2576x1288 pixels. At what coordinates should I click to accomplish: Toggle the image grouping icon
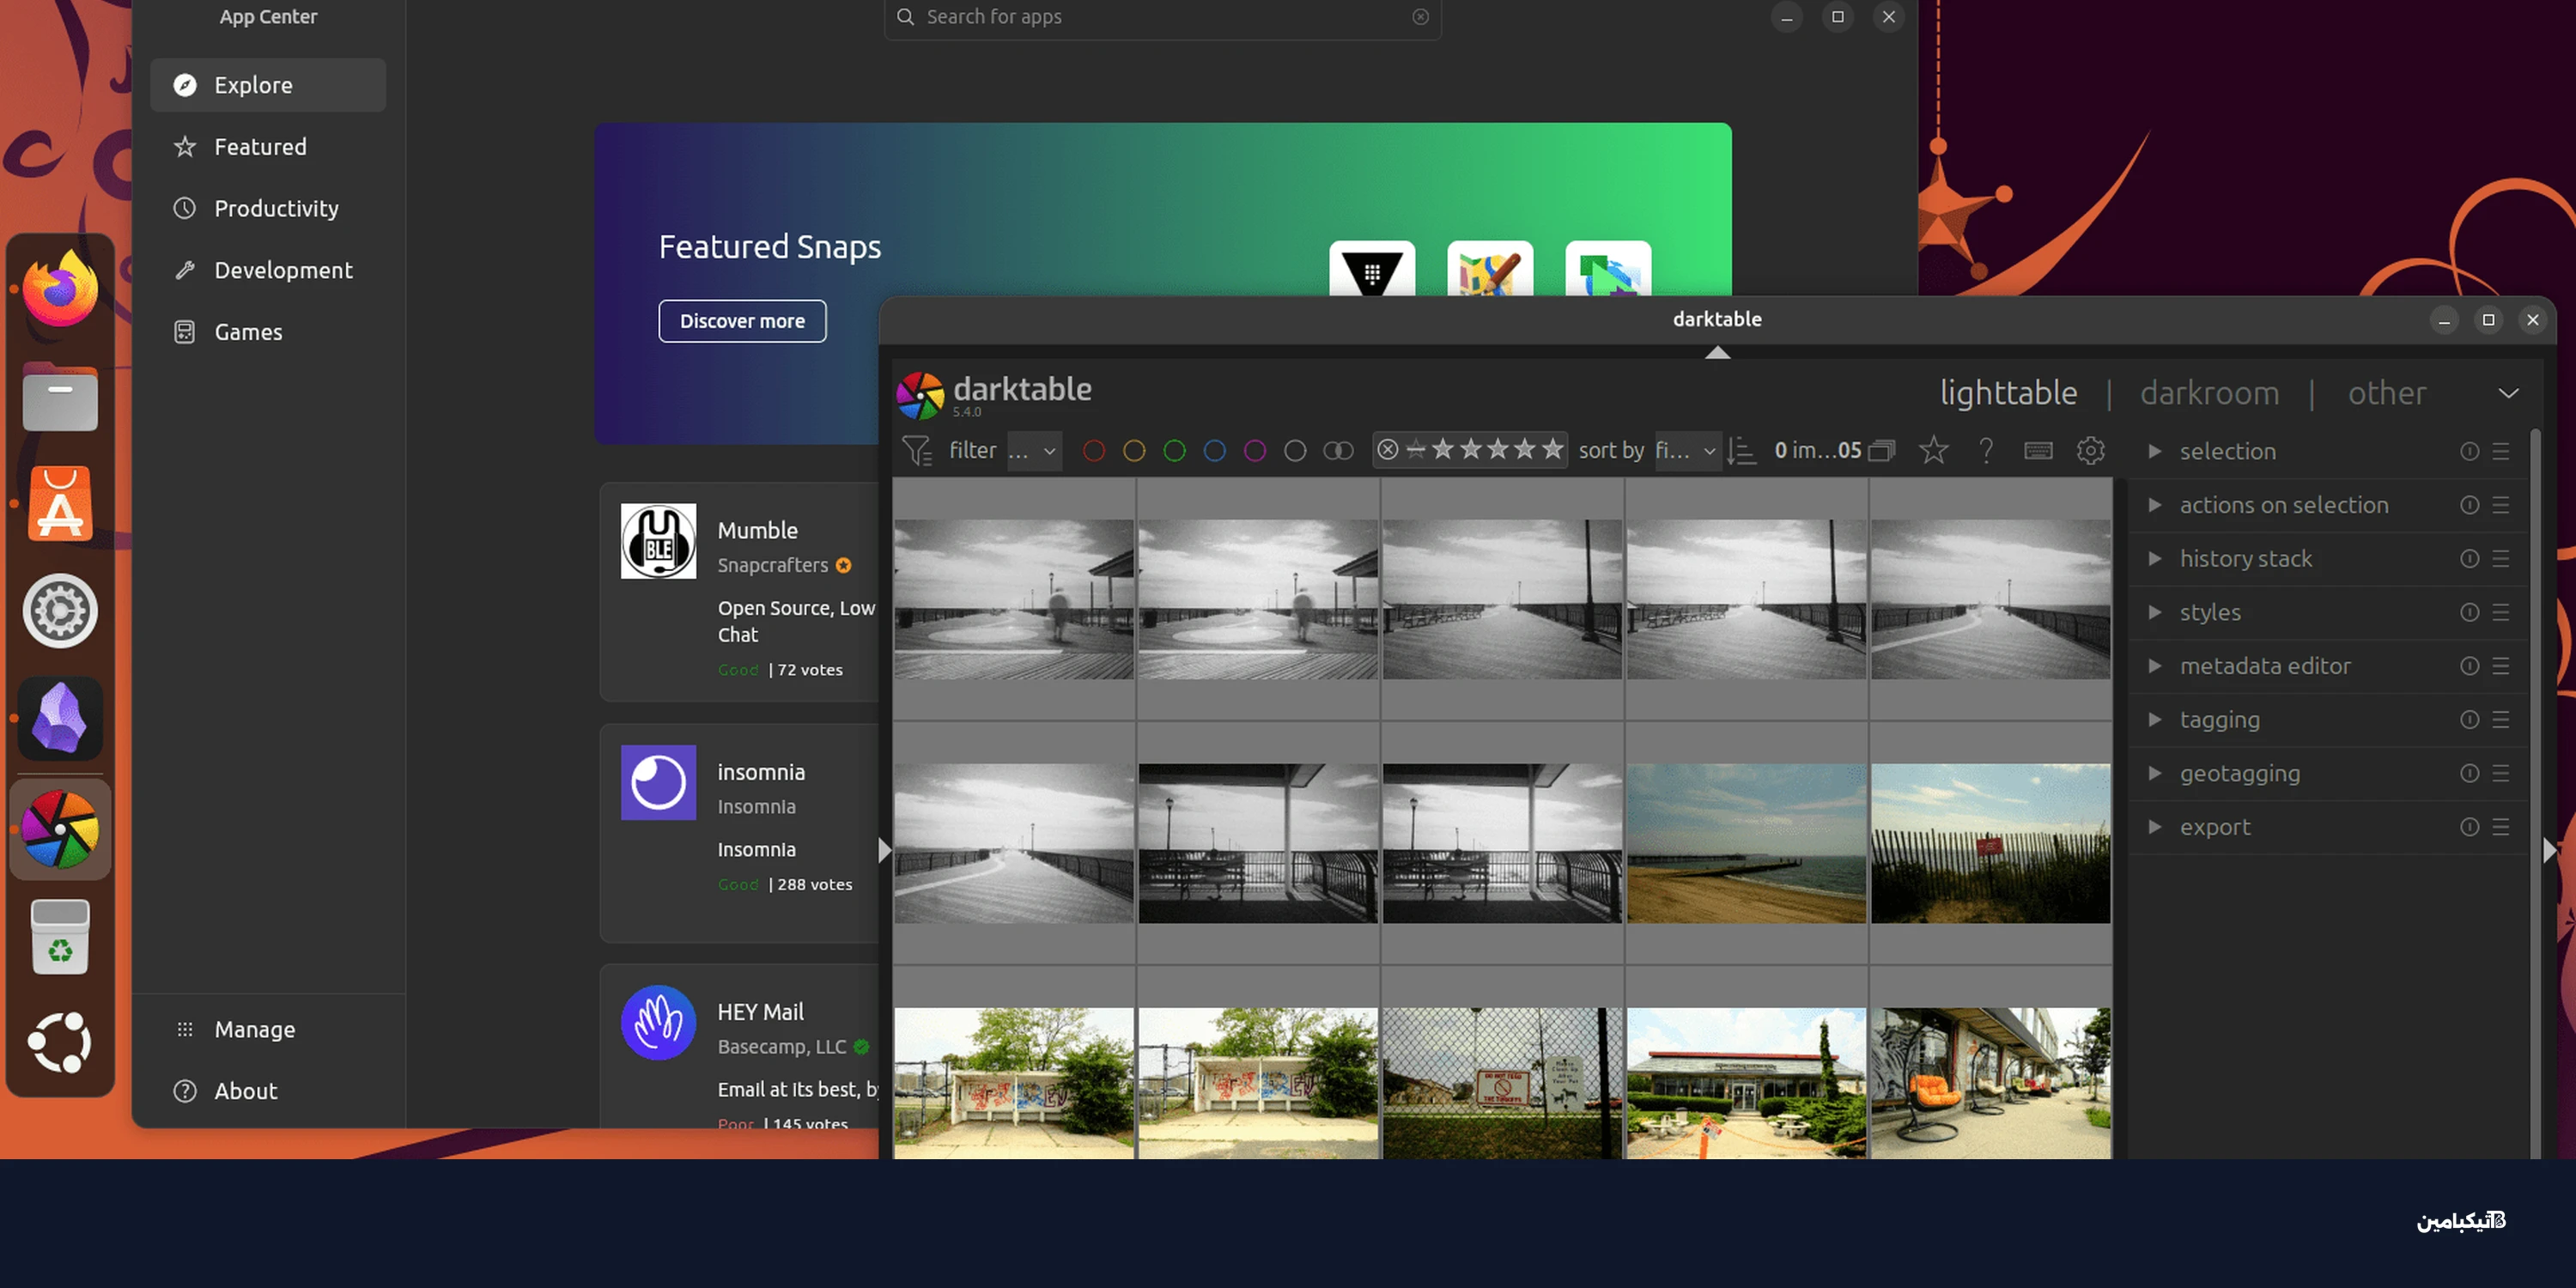click(1881, 451)
